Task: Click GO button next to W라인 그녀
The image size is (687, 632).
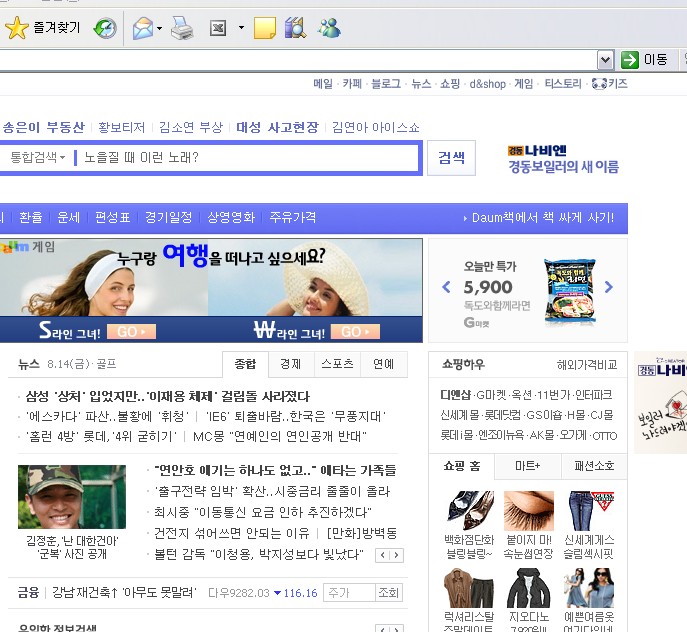Action: [x=355, y=332]
